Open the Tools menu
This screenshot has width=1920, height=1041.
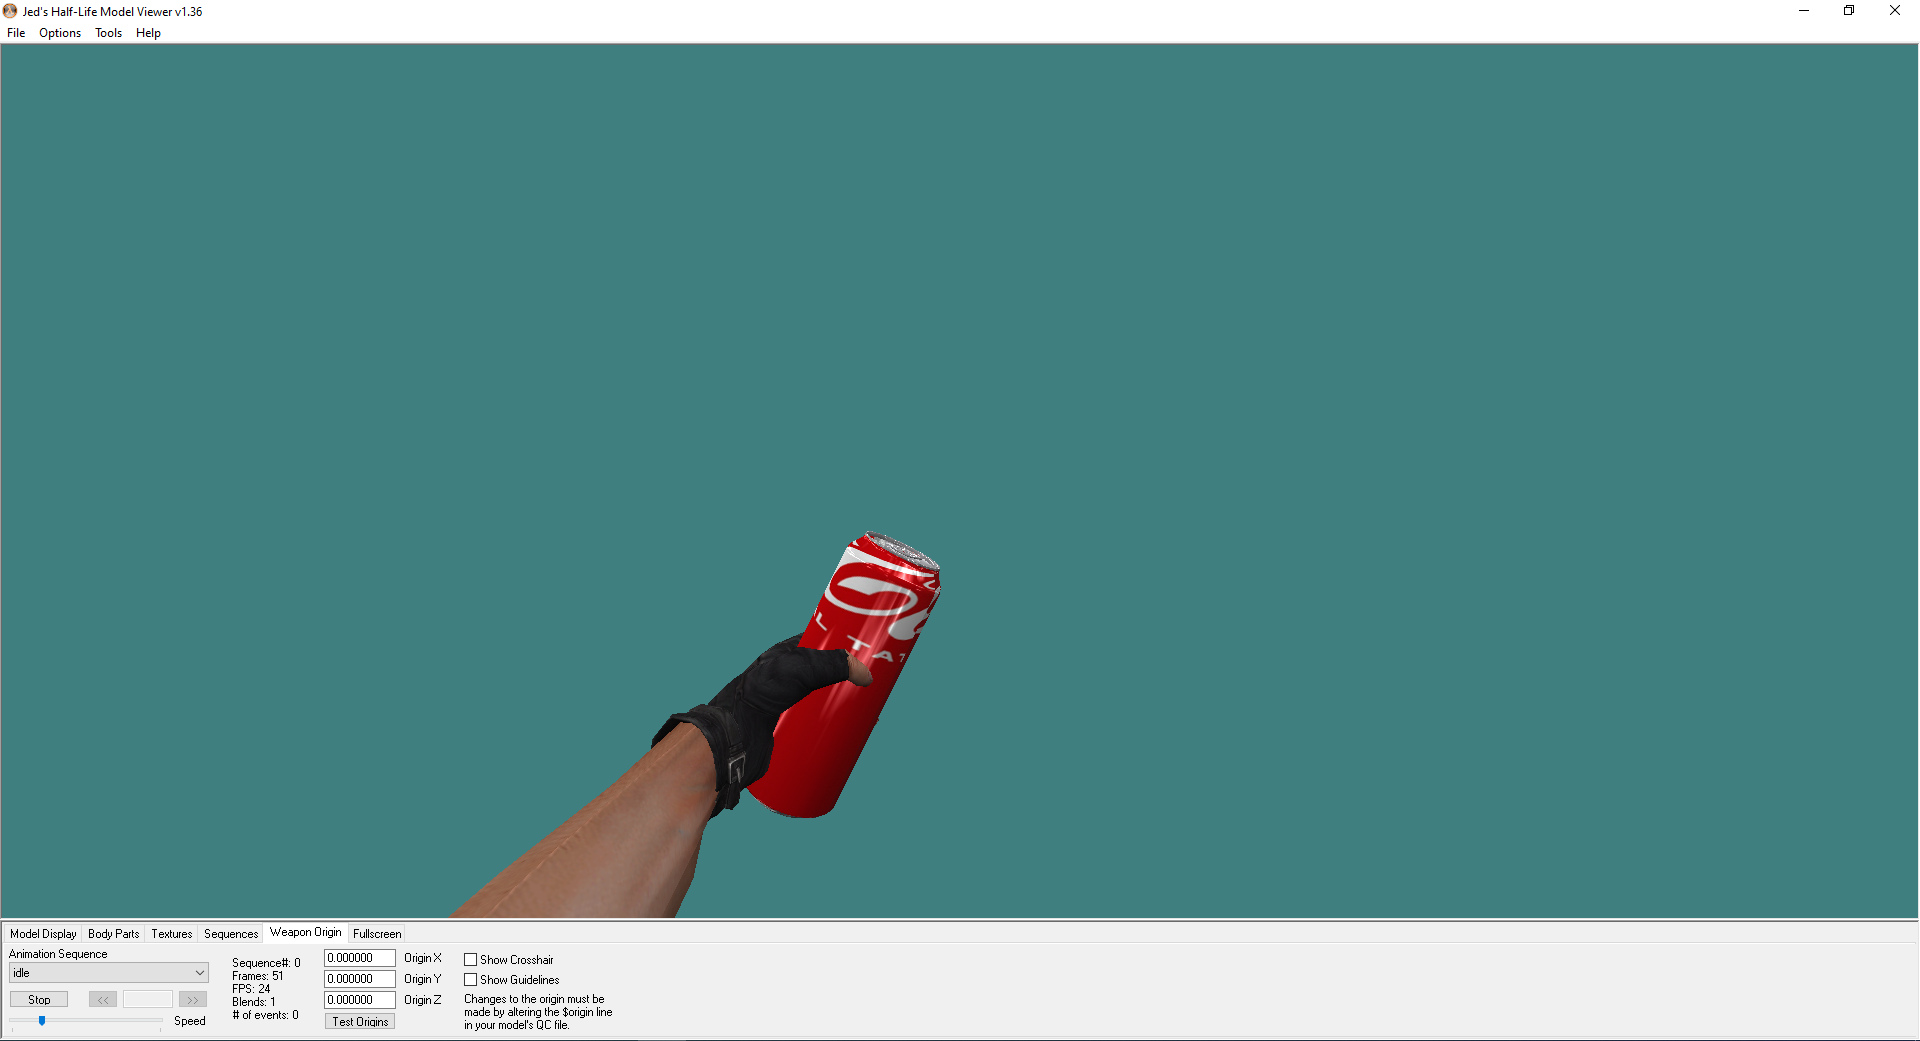click(x=108, y=33)
